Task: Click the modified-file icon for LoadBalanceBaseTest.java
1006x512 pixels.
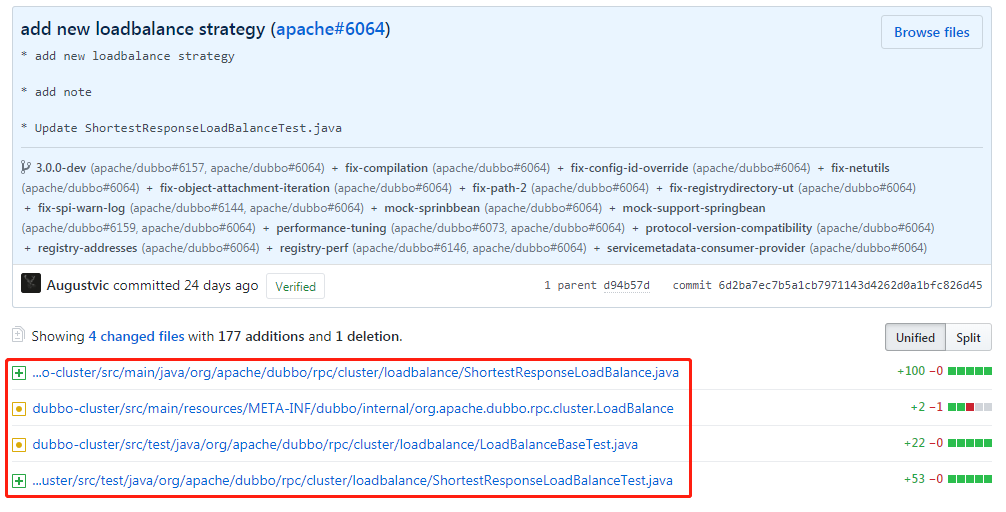Action: point(19,445)
